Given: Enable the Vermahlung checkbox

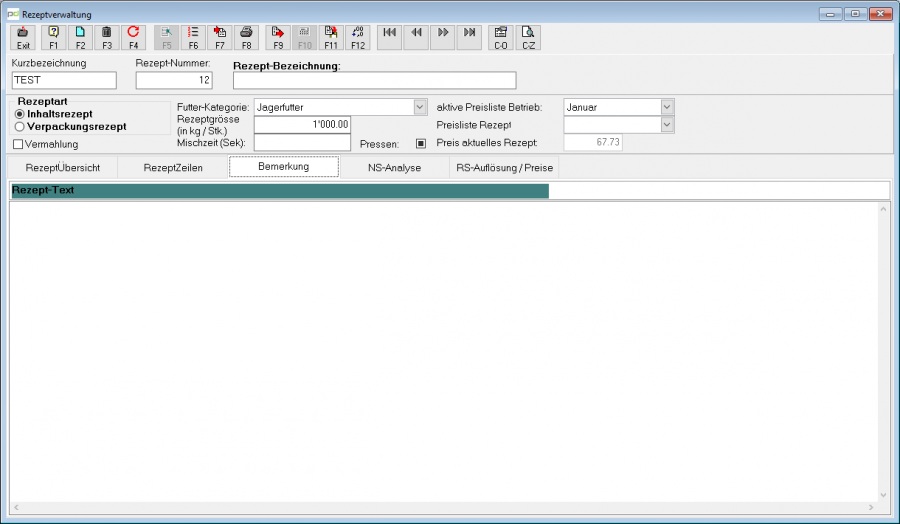Looking at the screenshot, I should point(18,144).
